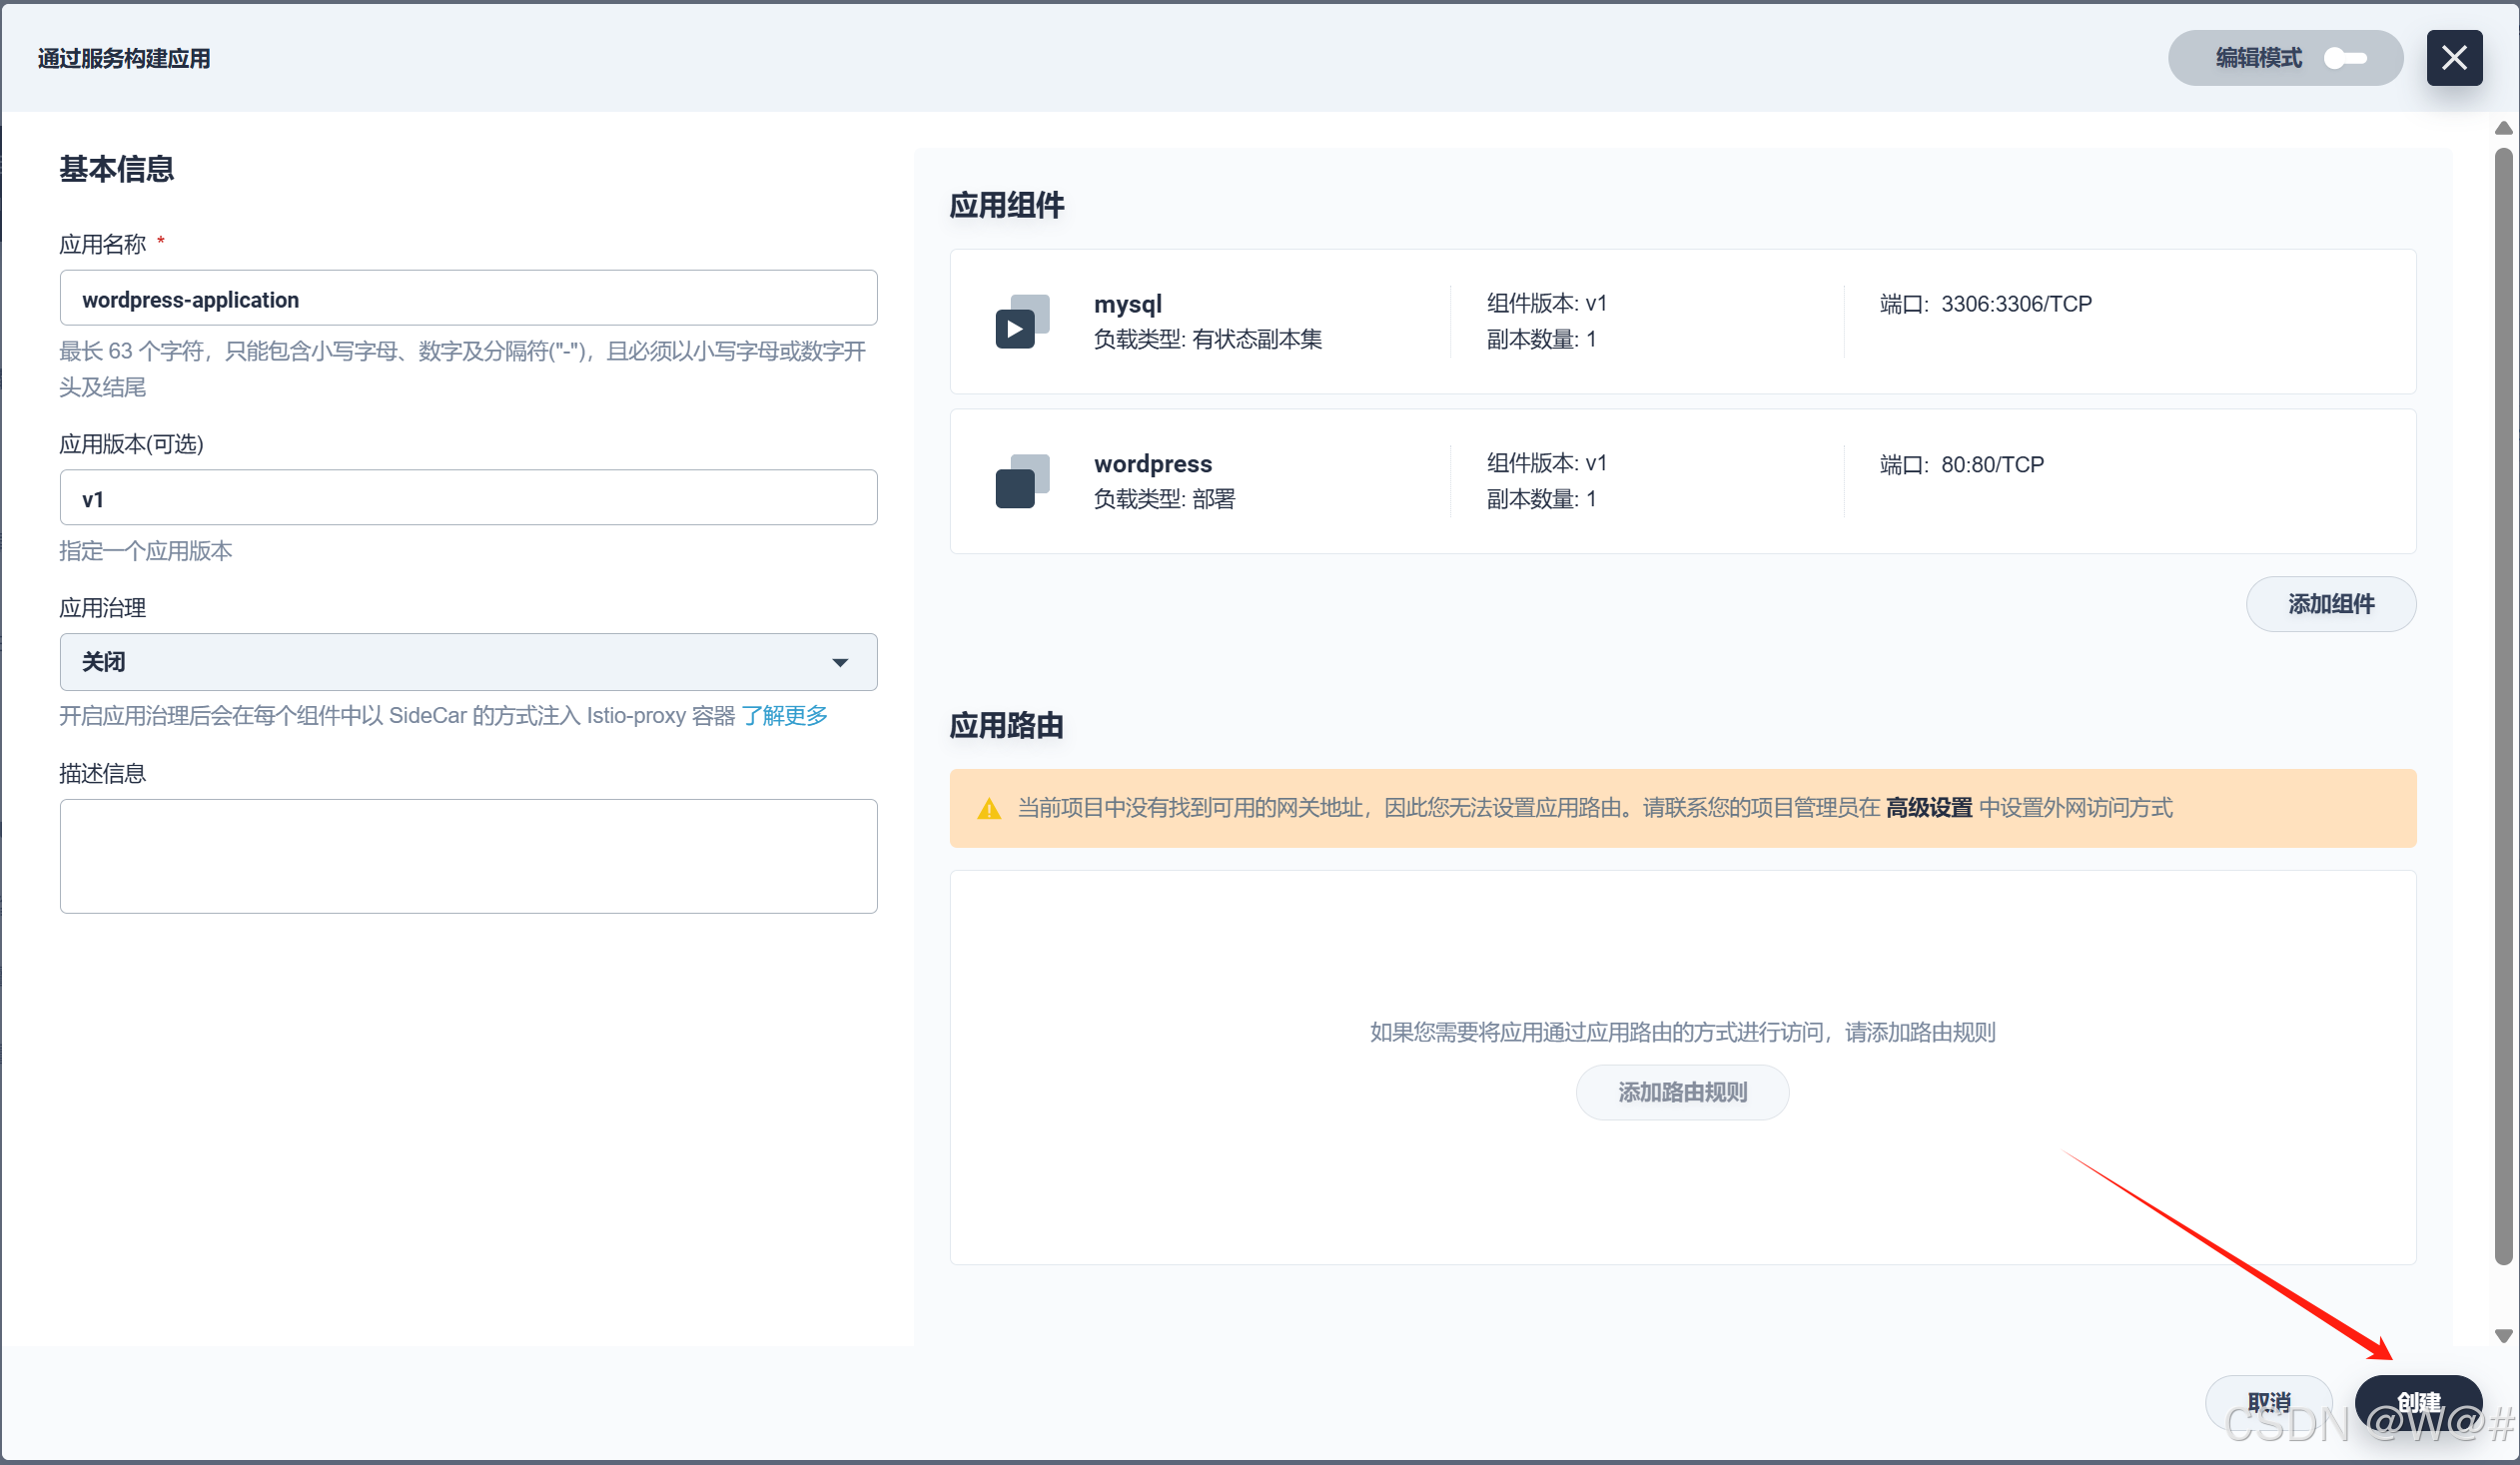Click the 应用组件 heading
The image size is (2520, 1465).
pos(1006,205)
